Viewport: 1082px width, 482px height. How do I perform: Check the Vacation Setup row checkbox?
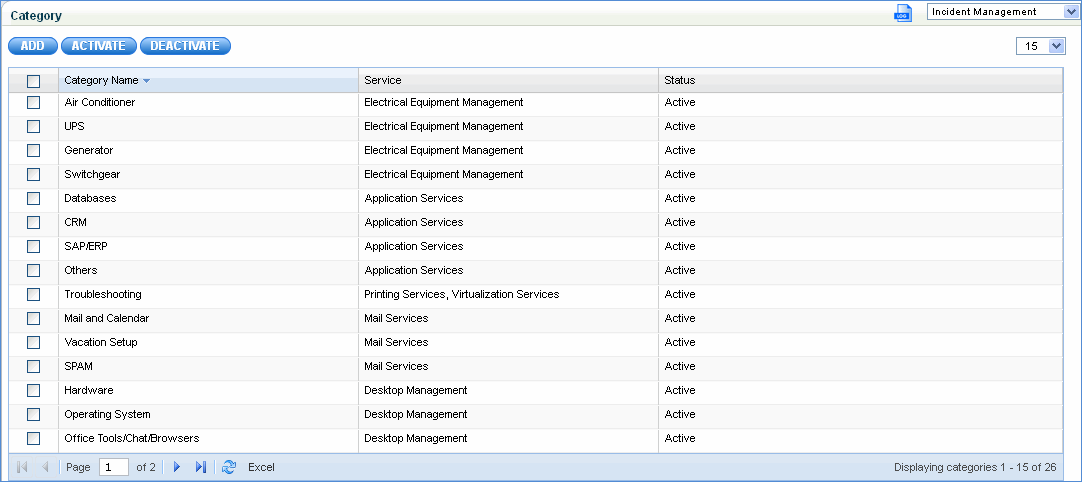click(33, 343)
